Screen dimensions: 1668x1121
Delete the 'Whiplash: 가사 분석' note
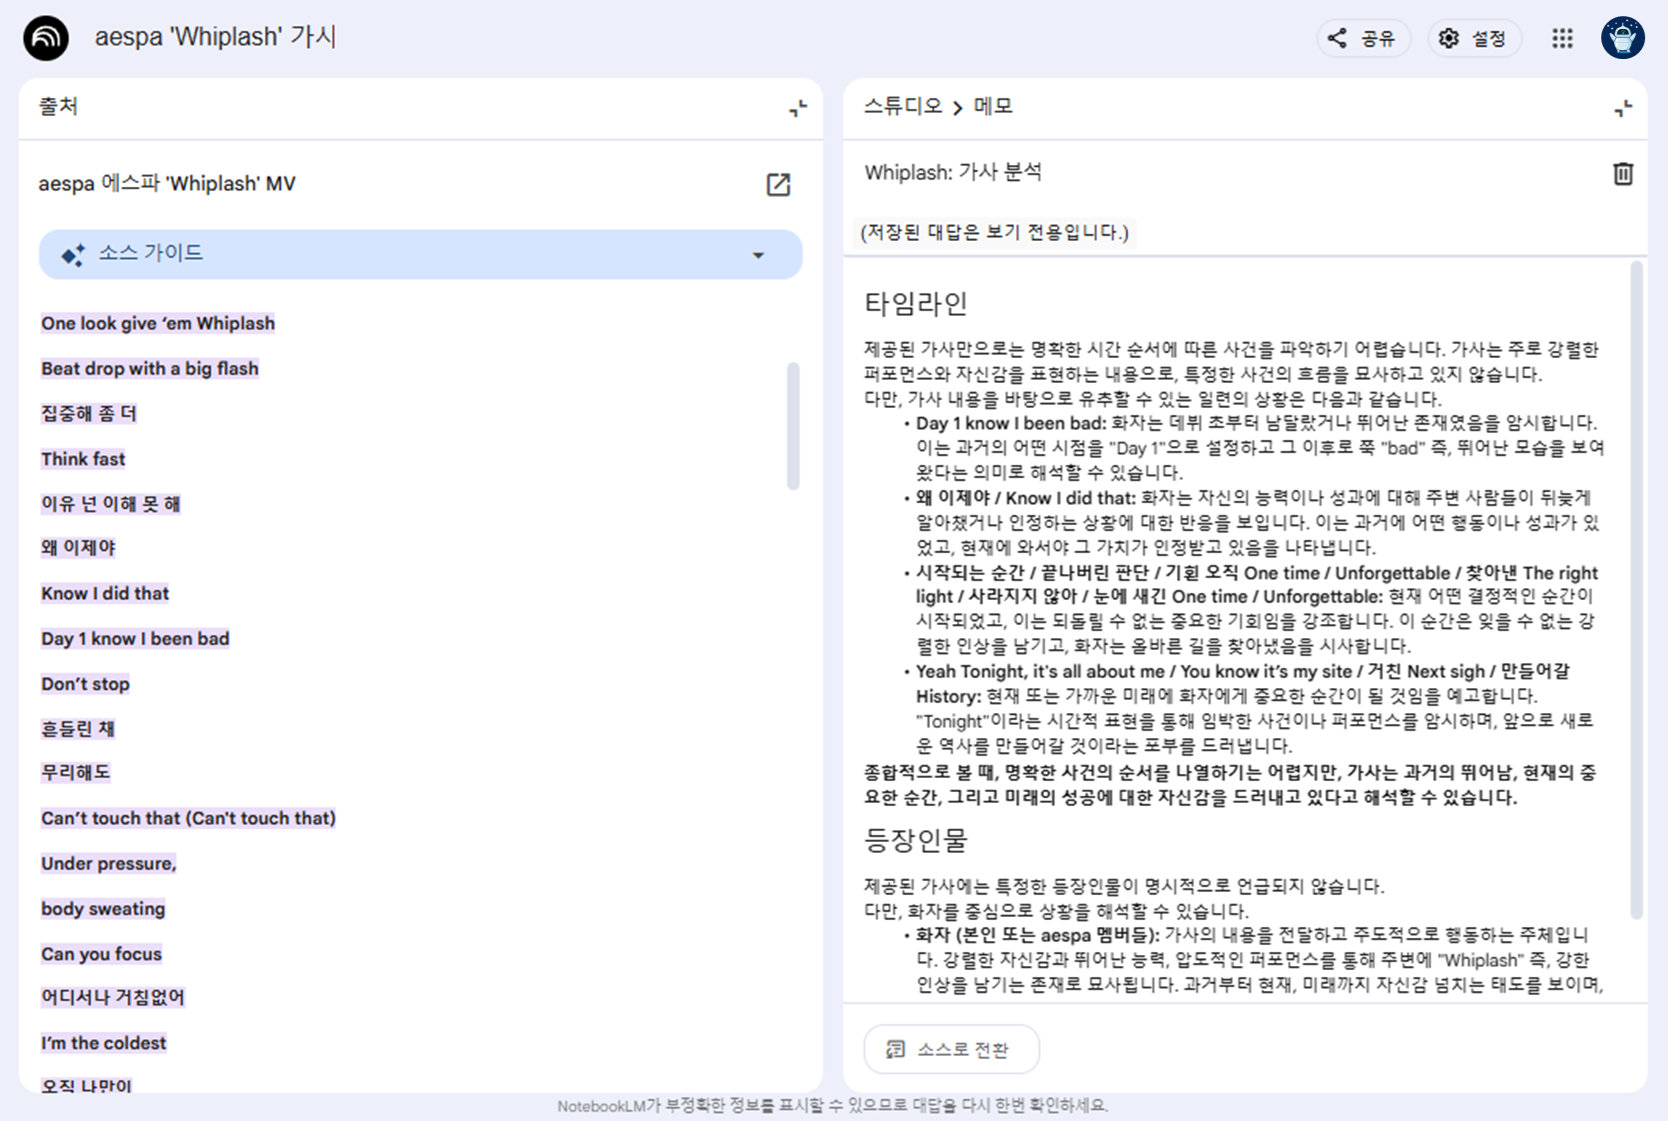[x=1623, y=172]
